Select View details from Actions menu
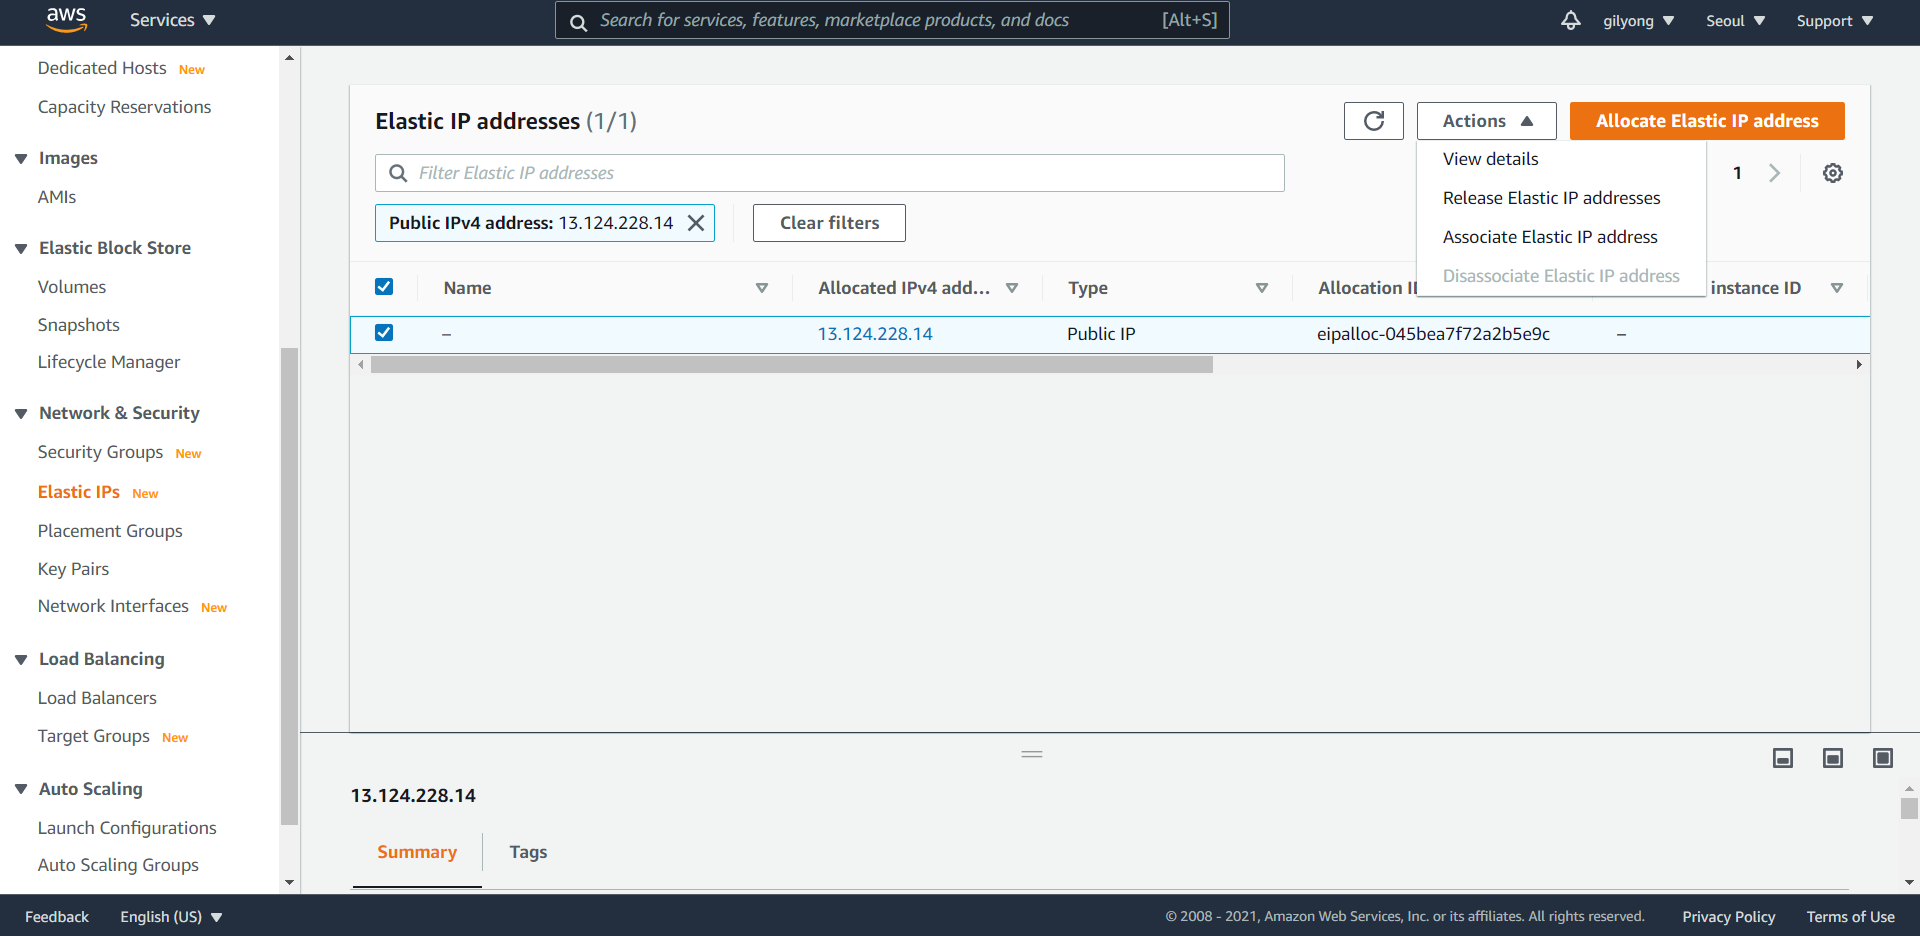This screenshot has height=936, width=1920. [x=1490, y=159]
